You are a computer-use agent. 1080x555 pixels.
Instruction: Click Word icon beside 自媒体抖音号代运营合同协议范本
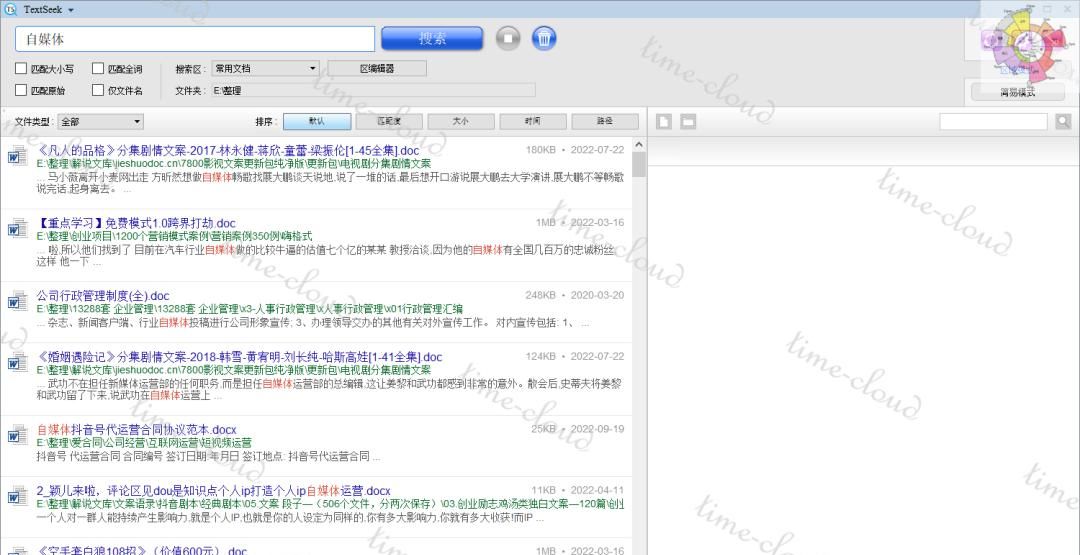pyautogui.click(x=18, y=435)
